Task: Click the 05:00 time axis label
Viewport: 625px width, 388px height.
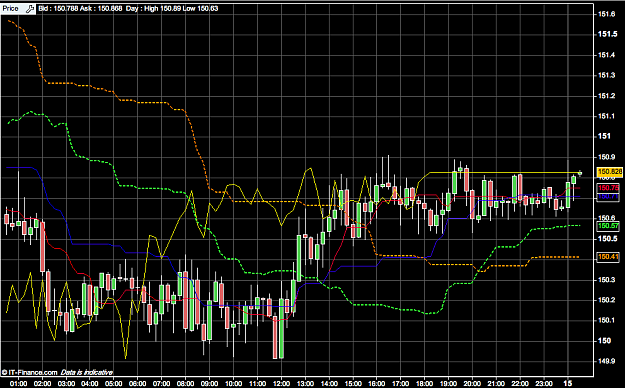Action: [114, 384]
